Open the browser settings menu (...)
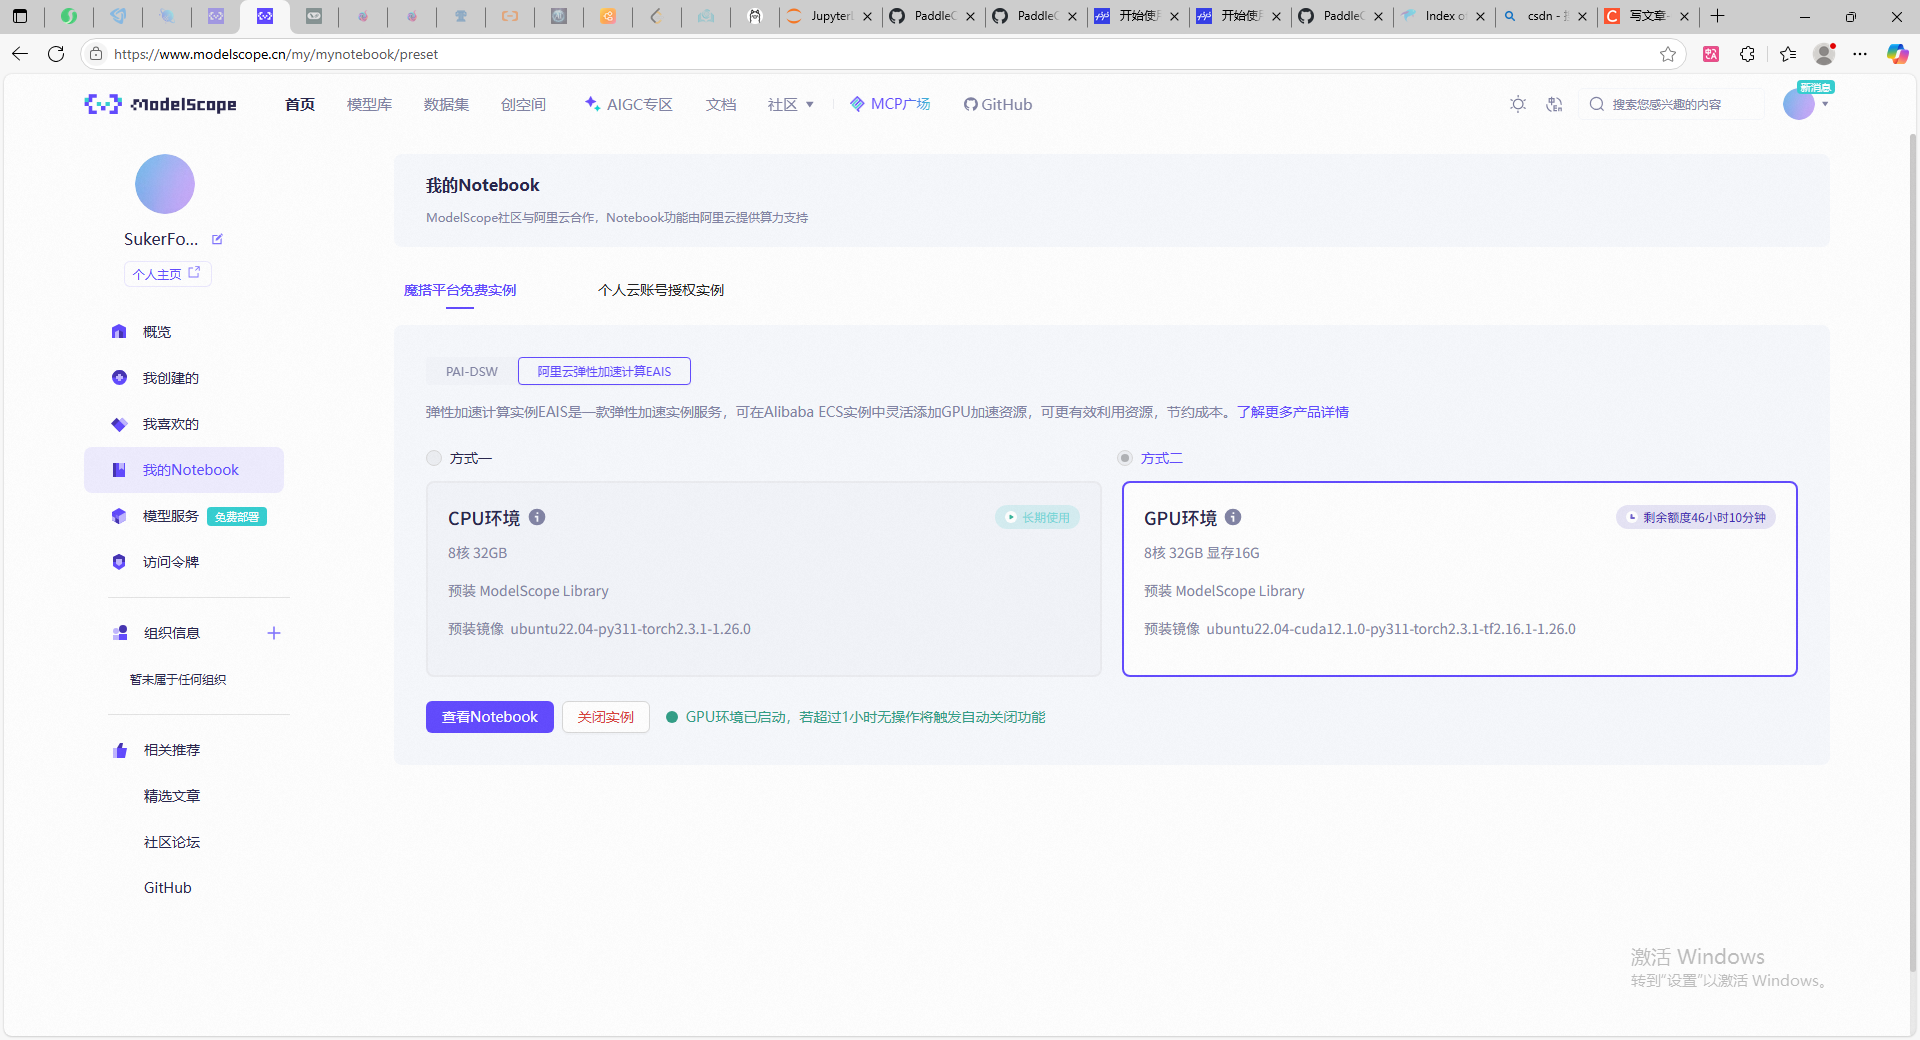Screen dimensions: 1920x1040 pyautogui.click(x=1861, y=54)
